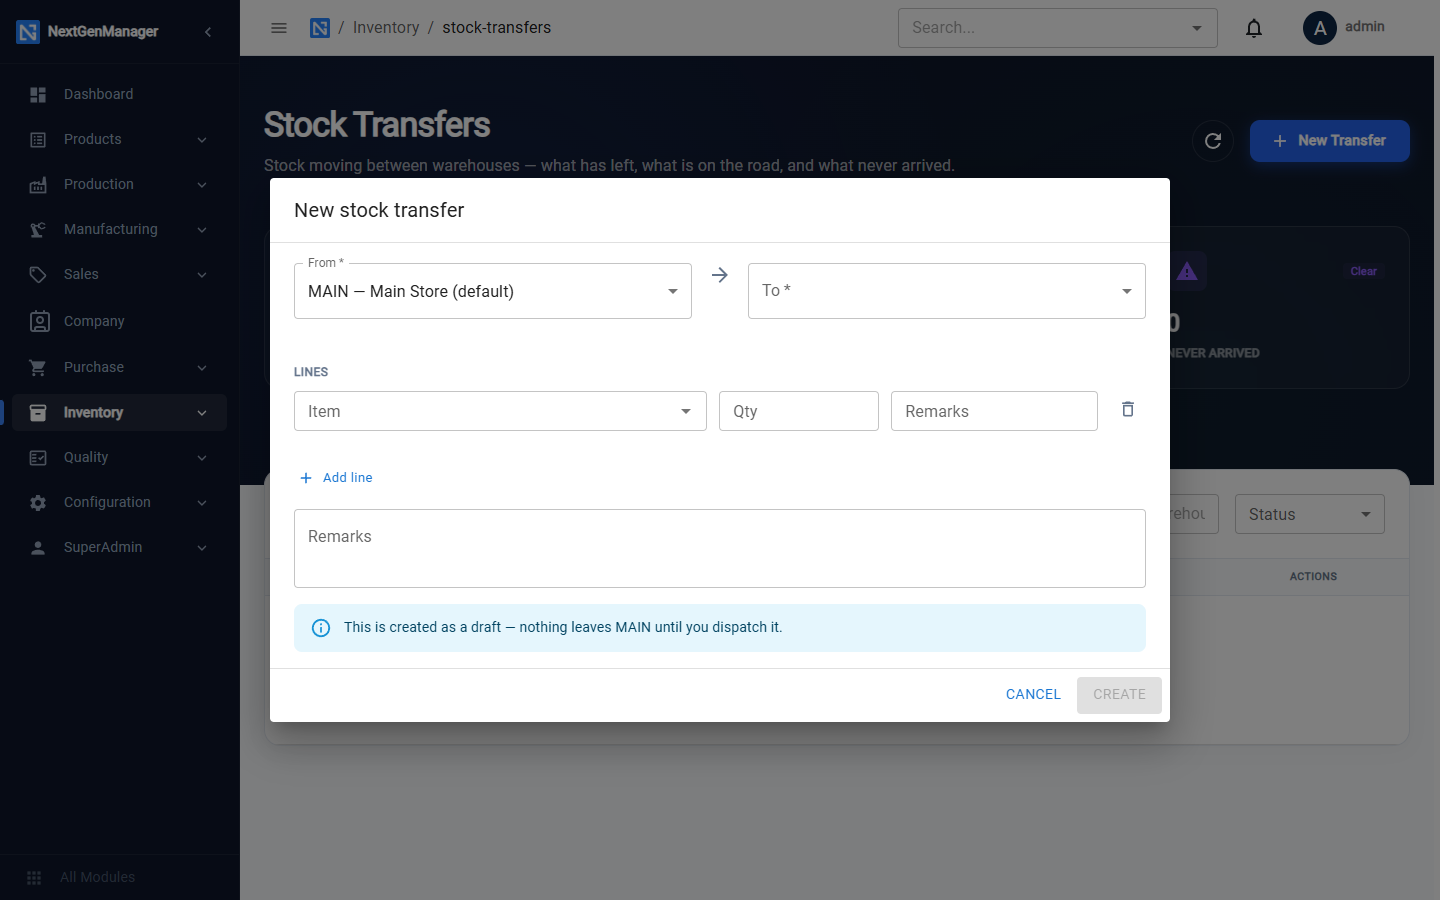Expand the Purchase sidebar section

coord(119,367)
